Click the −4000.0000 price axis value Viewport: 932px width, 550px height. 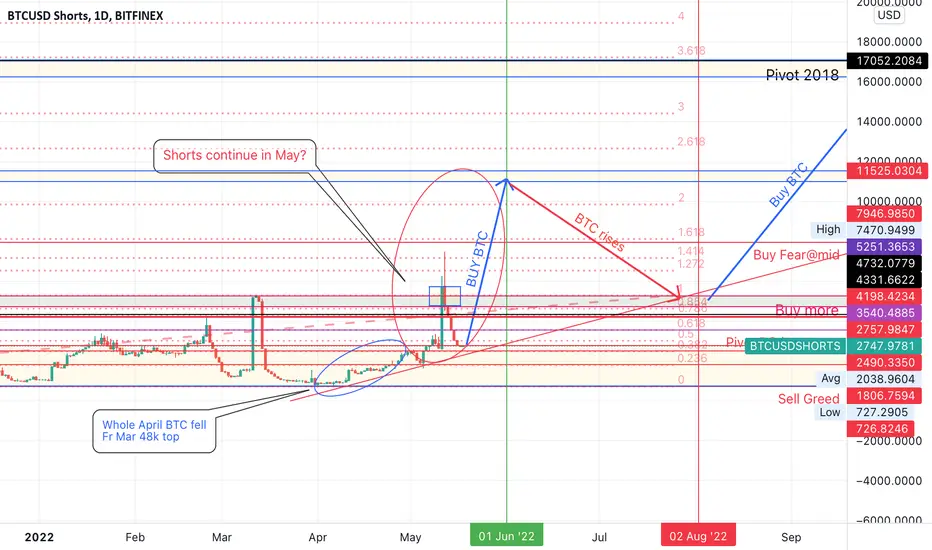point(889,480)
